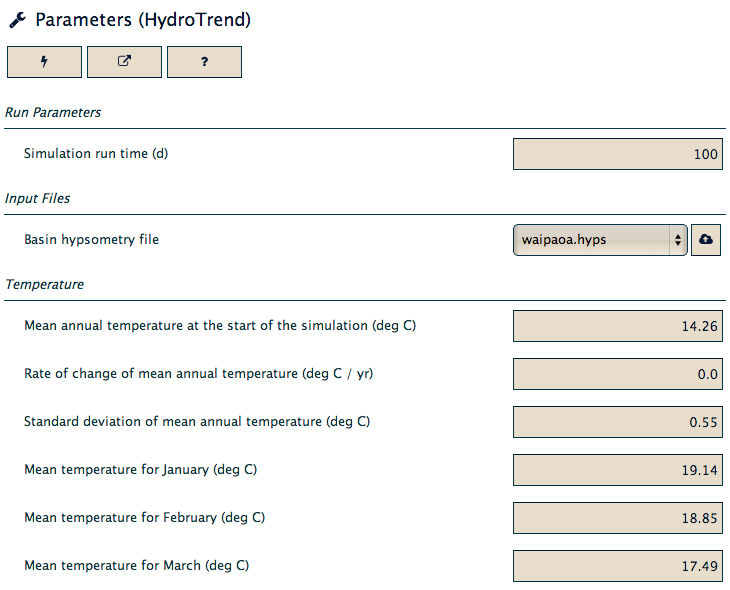Screen dimensions: 730x590
Task: Focus the February mean temperature field
Action: [618, 518]
